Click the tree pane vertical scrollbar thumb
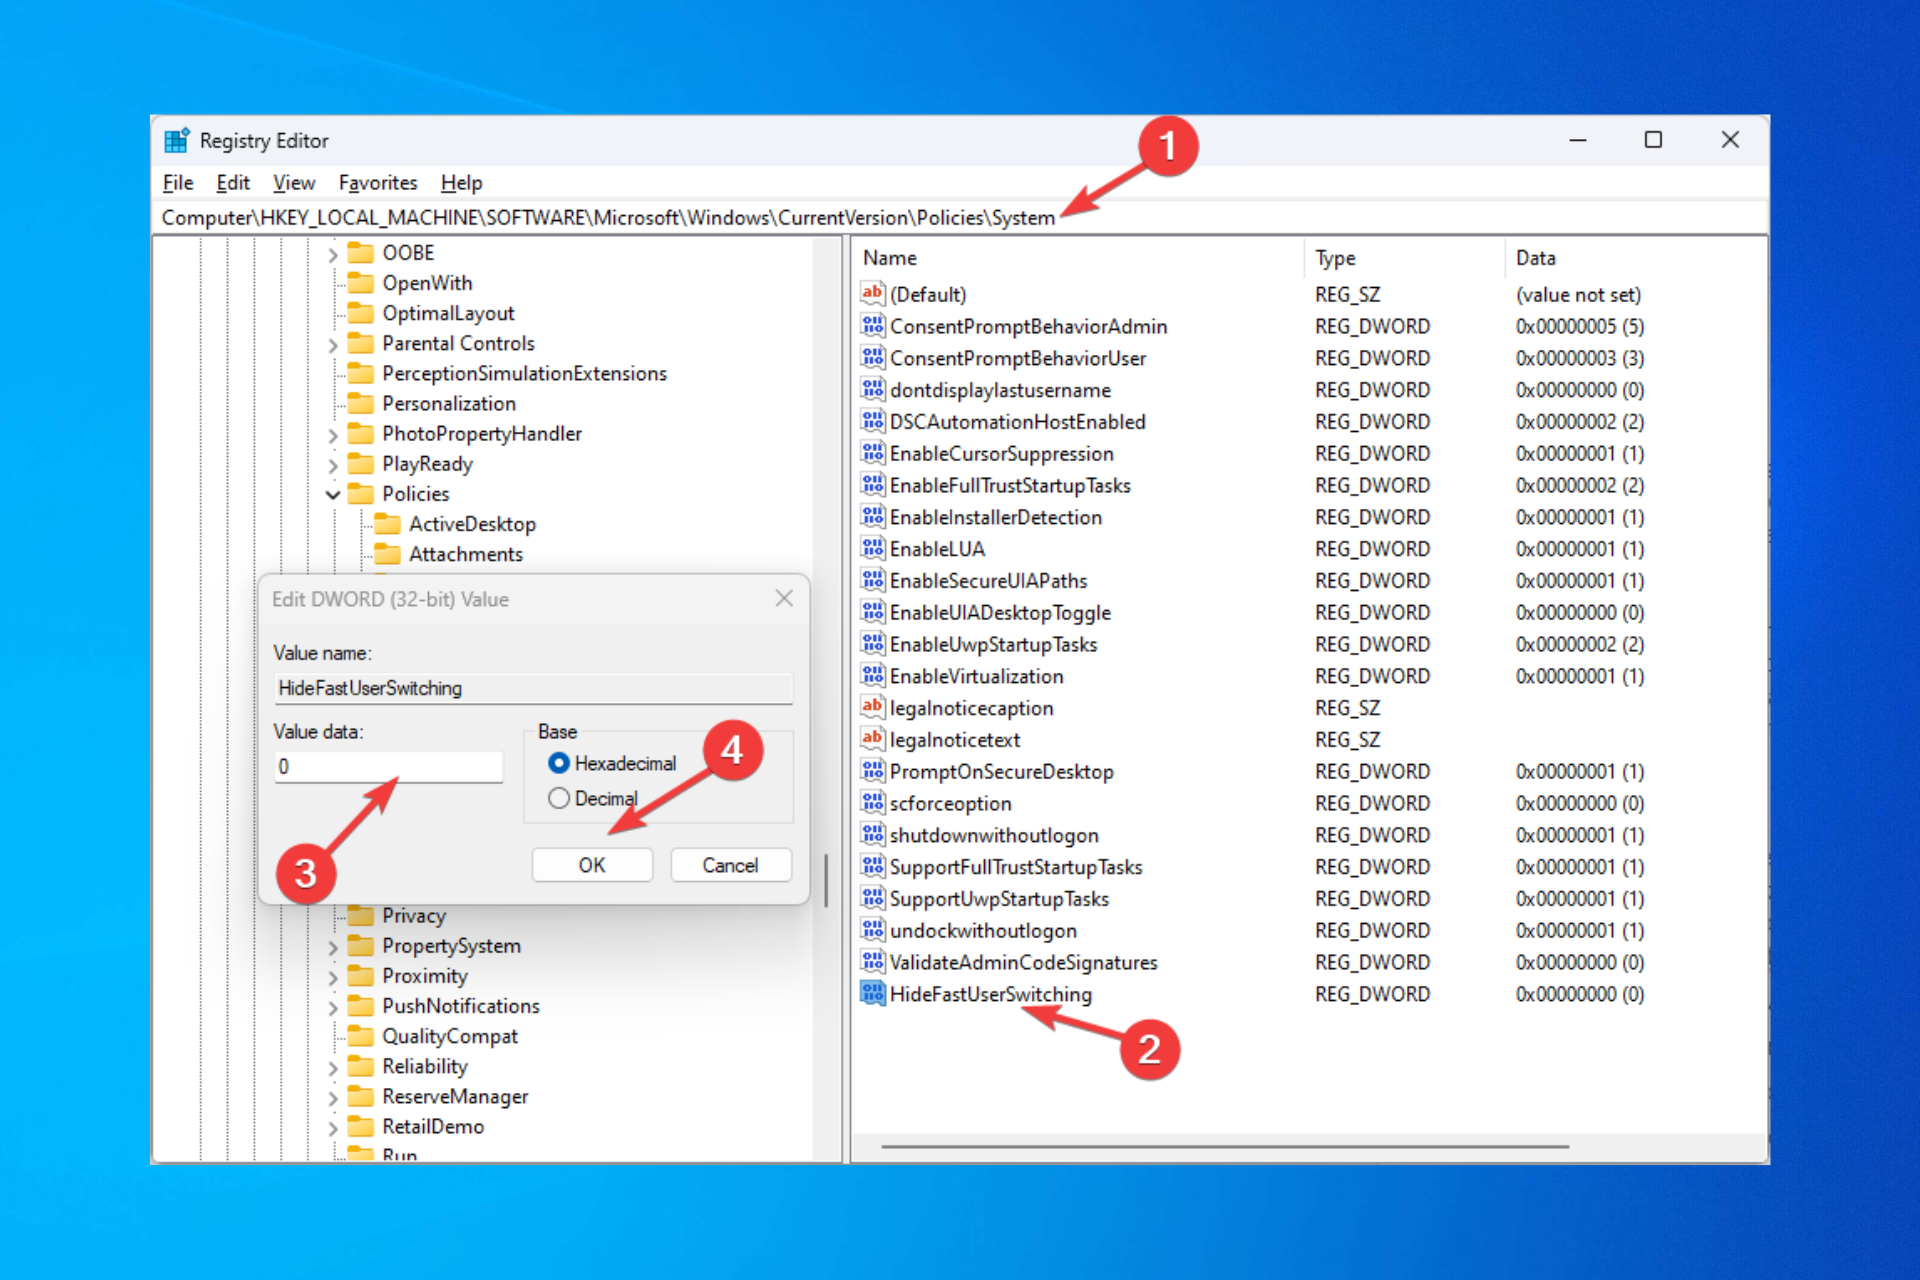1920x1280 pixels. point(826,880)
